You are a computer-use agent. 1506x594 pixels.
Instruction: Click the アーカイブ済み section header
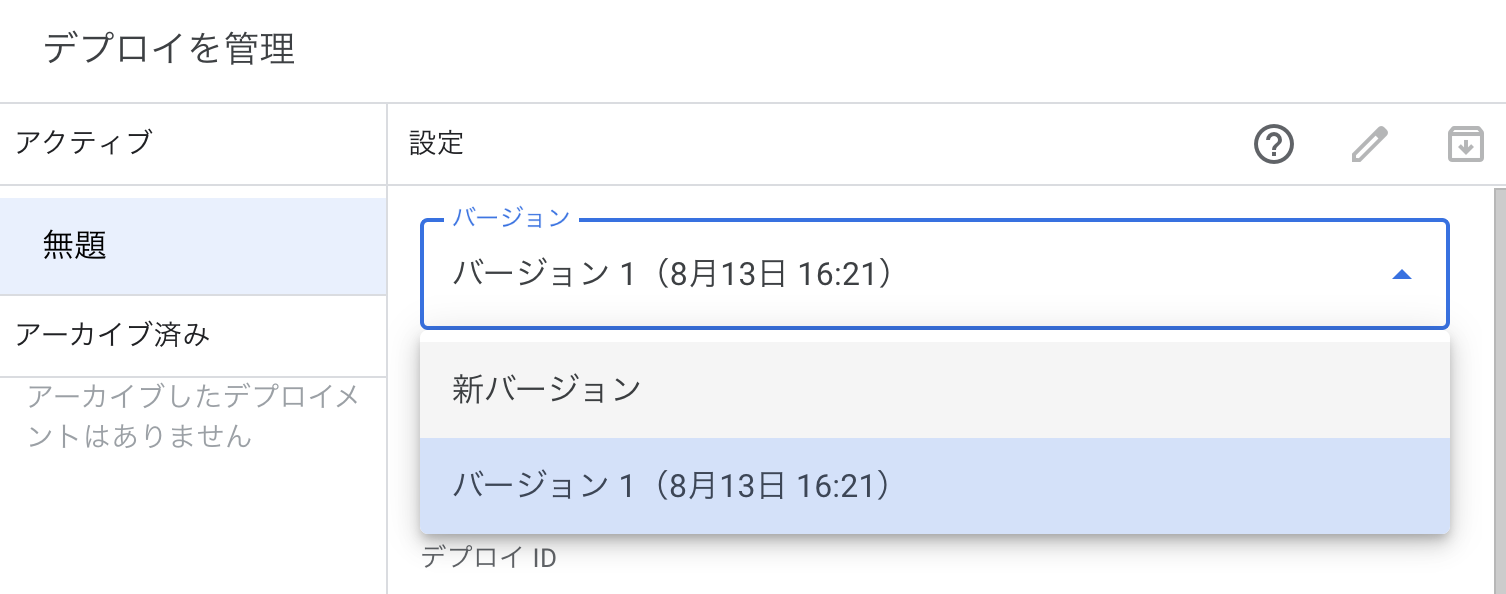113,335
